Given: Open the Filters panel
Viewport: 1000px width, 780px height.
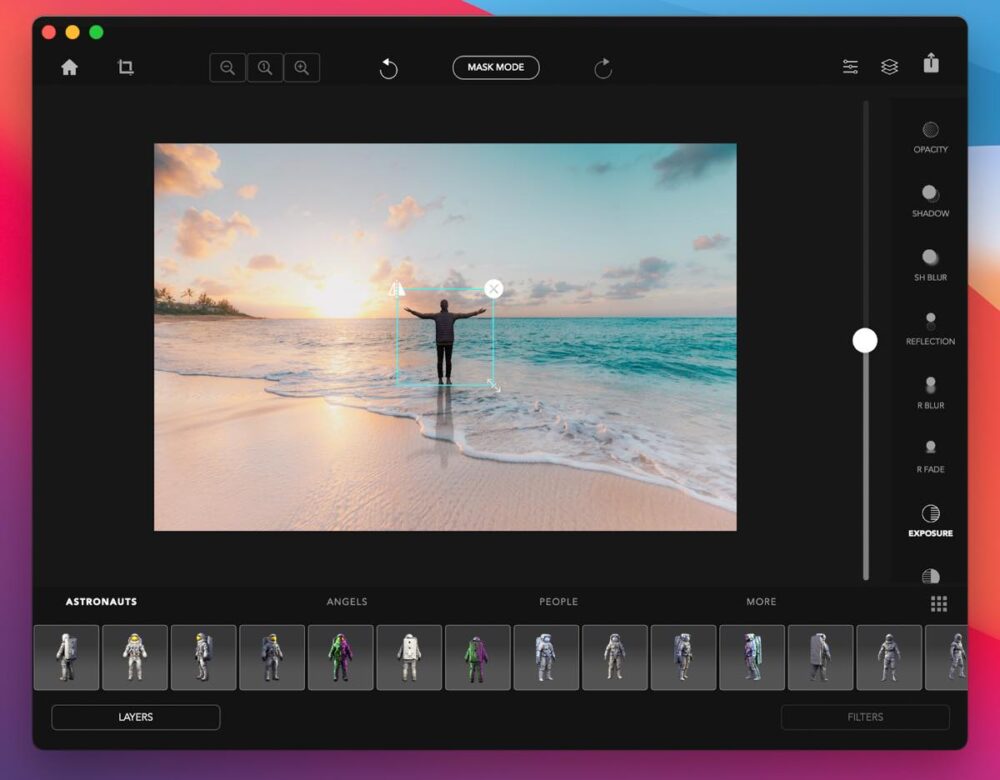Looking at the screenshot, I should tap(865, 717).
